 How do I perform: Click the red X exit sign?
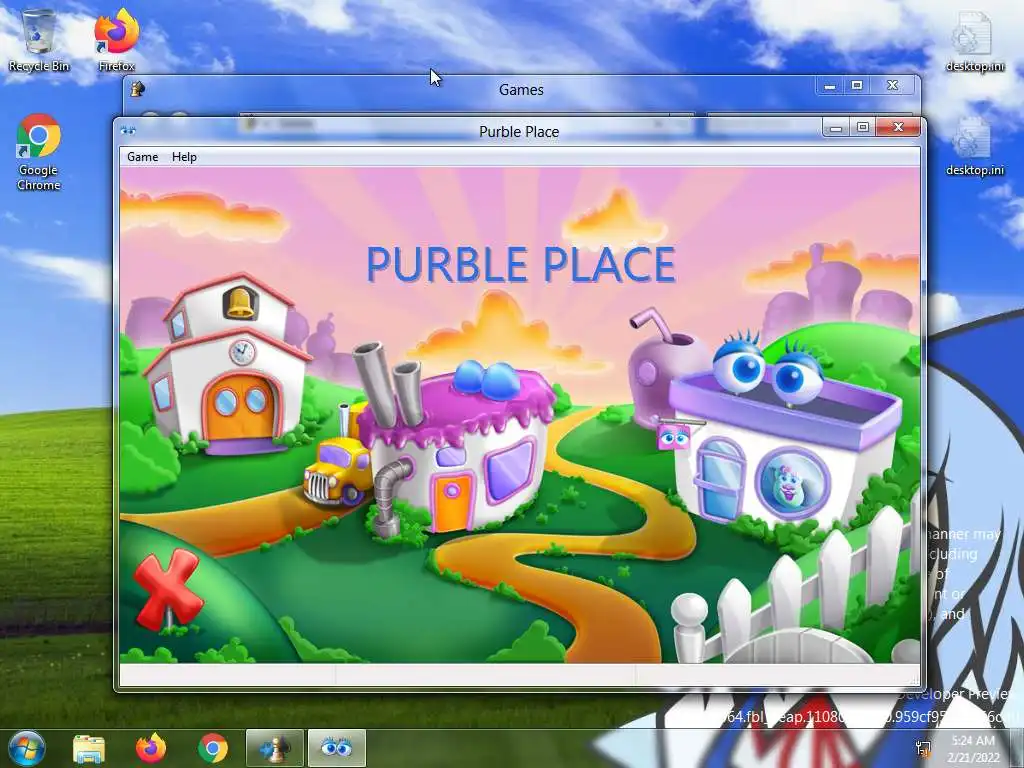[167, 590]
